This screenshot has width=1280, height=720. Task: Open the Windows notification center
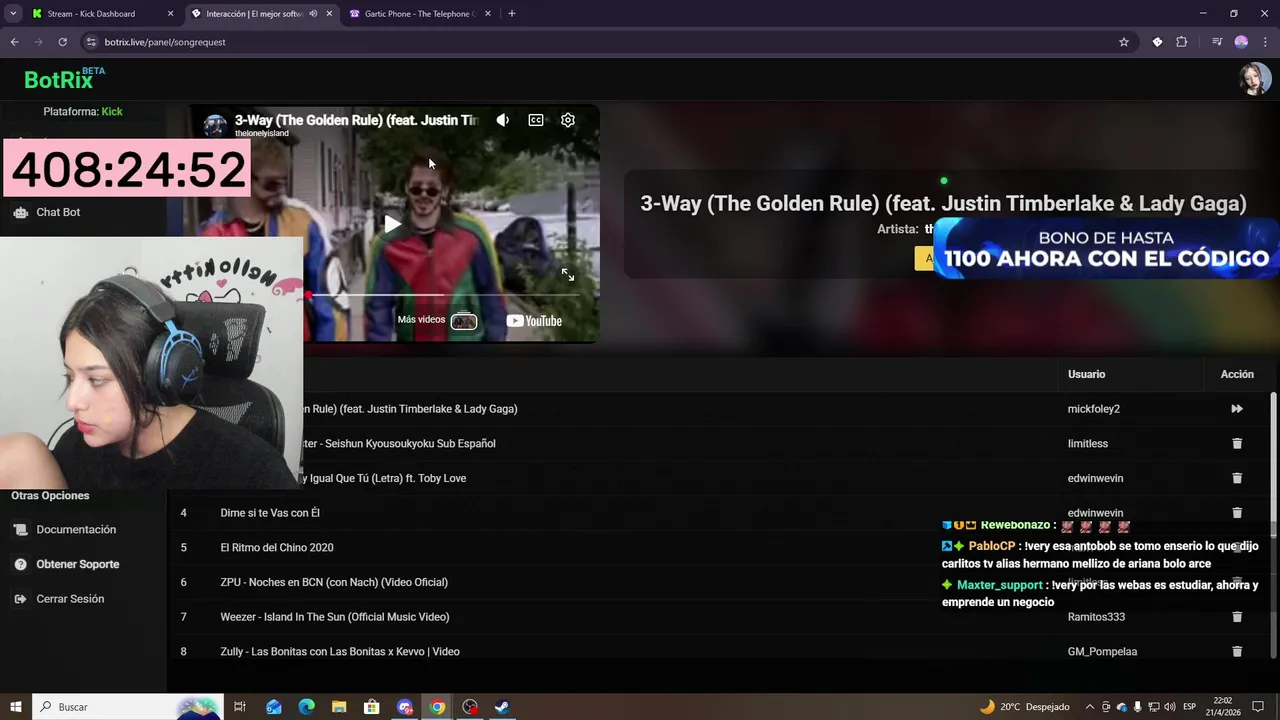[x=1258, y=707]
